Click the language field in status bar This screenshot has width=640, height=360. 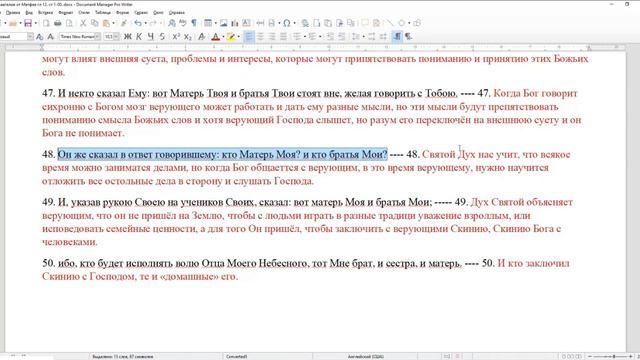point(366,356)
